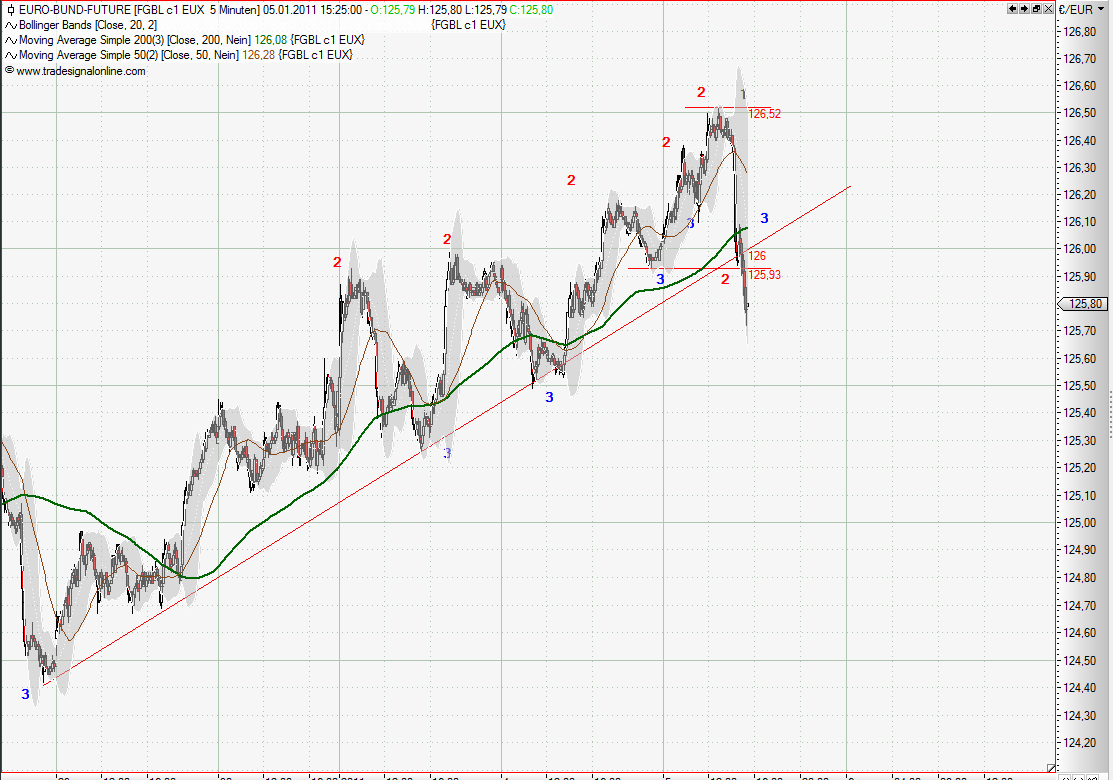This screenshot has width=1113, height=780.
Task: Click a blue 3 annotation on the trendline
Action: point(547,398)
